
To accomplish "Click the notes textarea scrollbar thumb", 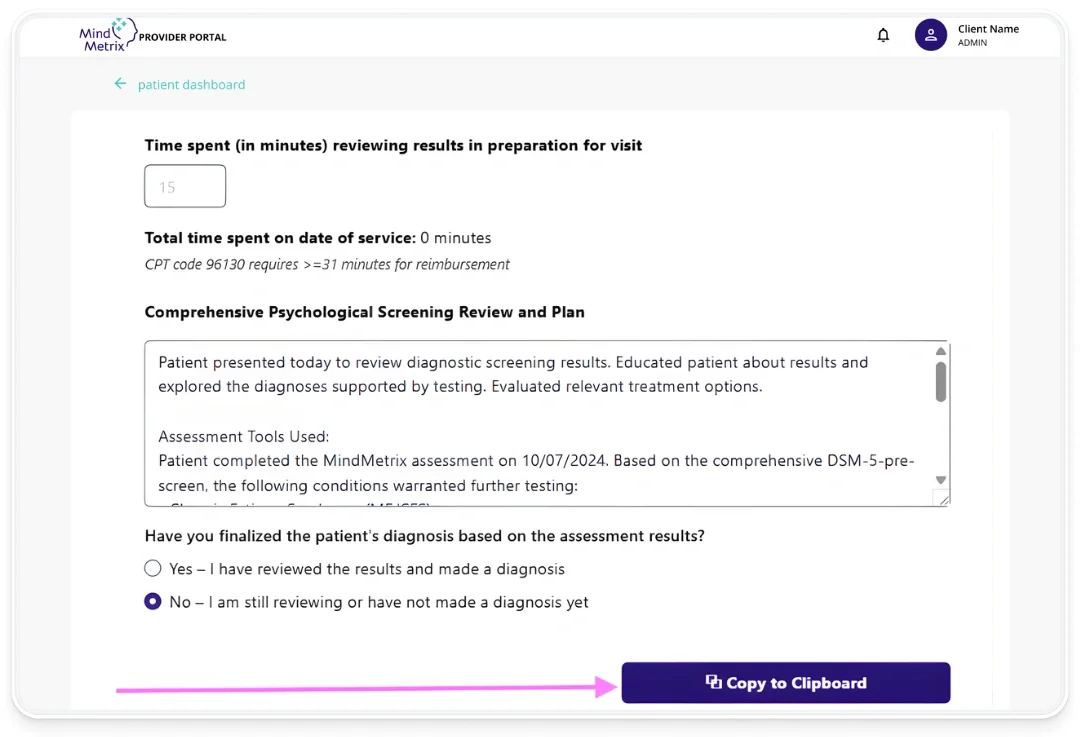I will pos(941,381).
